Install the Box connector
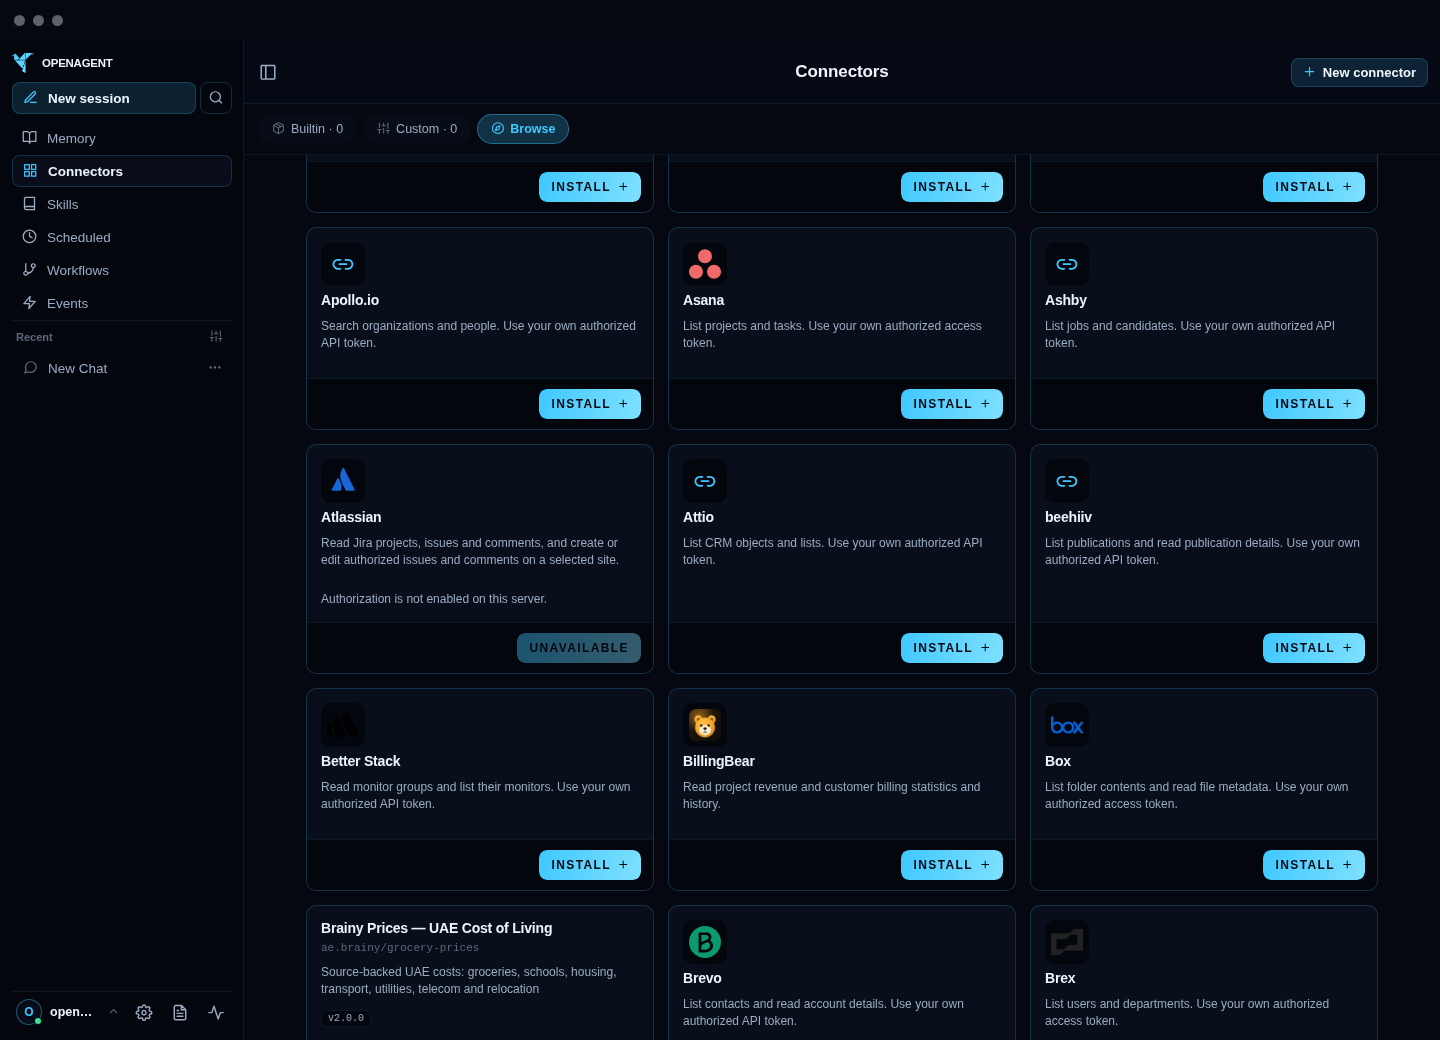Screen dimensions: 1440x1040 pyautogui.click(x=1314, y=865)
